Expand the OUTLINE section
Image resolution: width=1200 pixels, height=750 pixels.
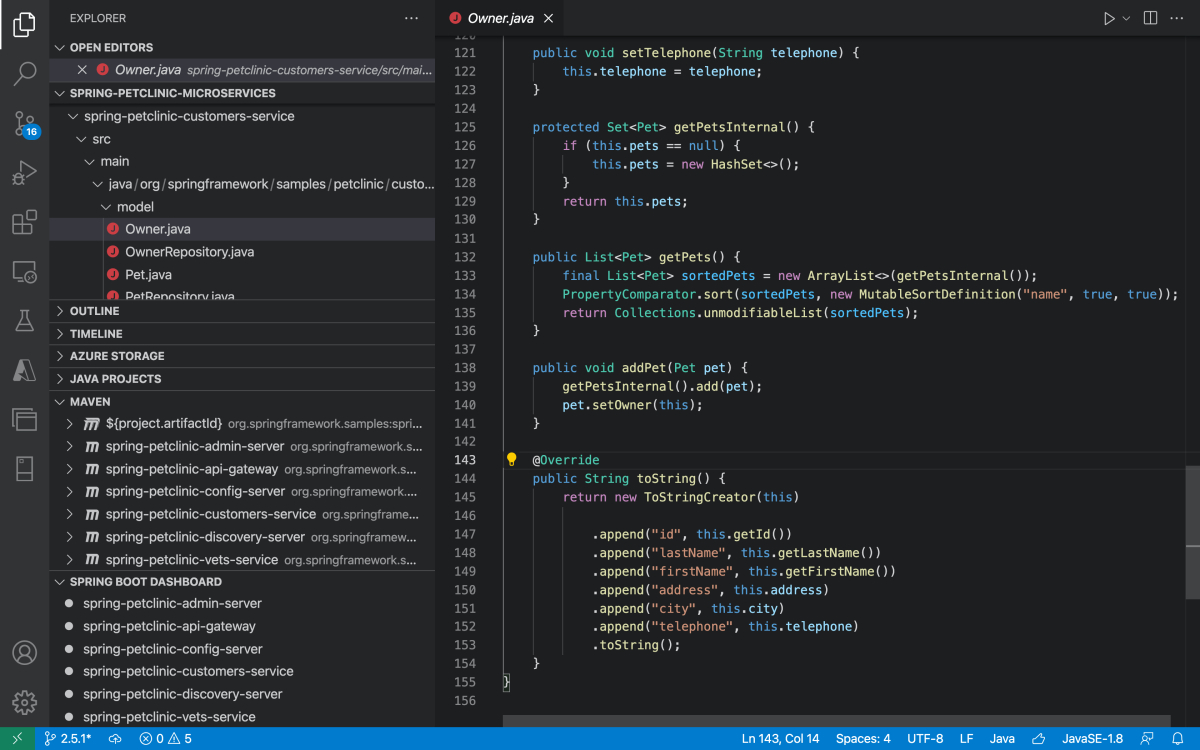click(x=96, y=311)
